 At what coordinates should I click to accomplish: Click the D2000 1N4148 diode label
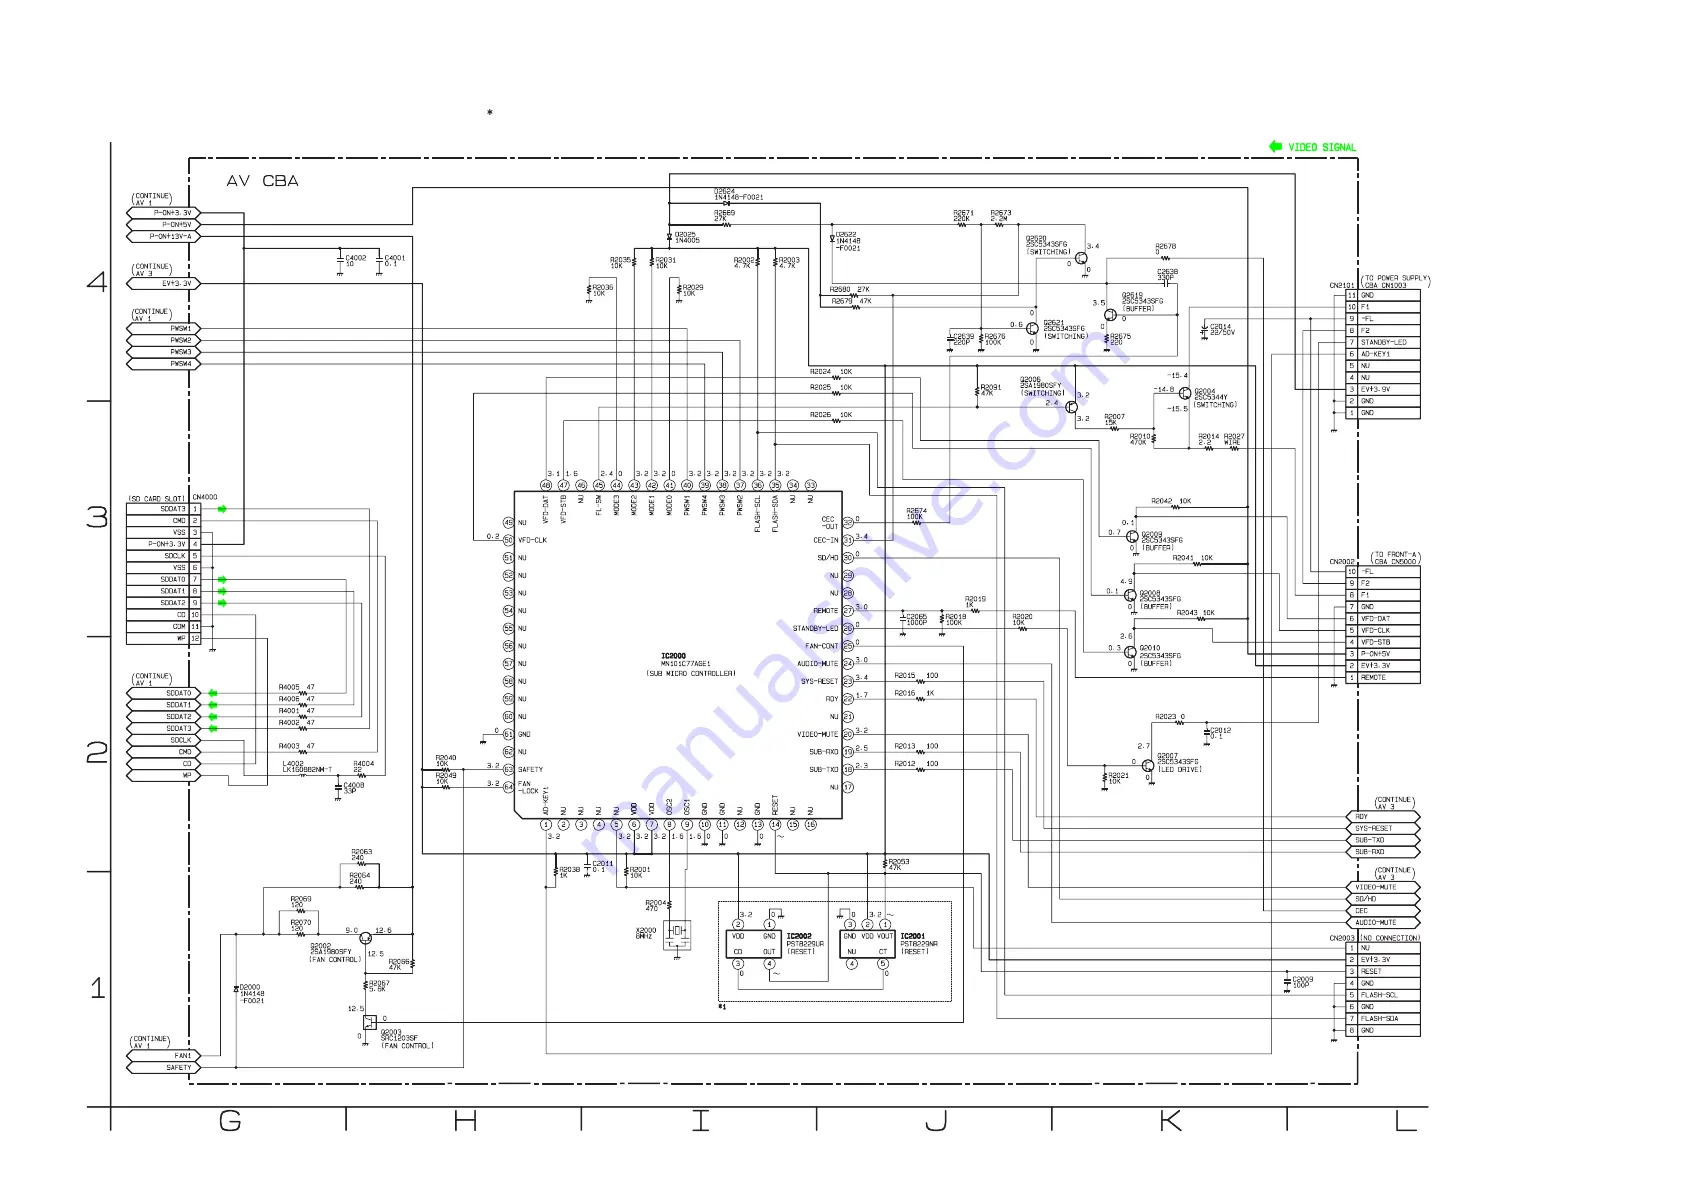tap(252, 994)
